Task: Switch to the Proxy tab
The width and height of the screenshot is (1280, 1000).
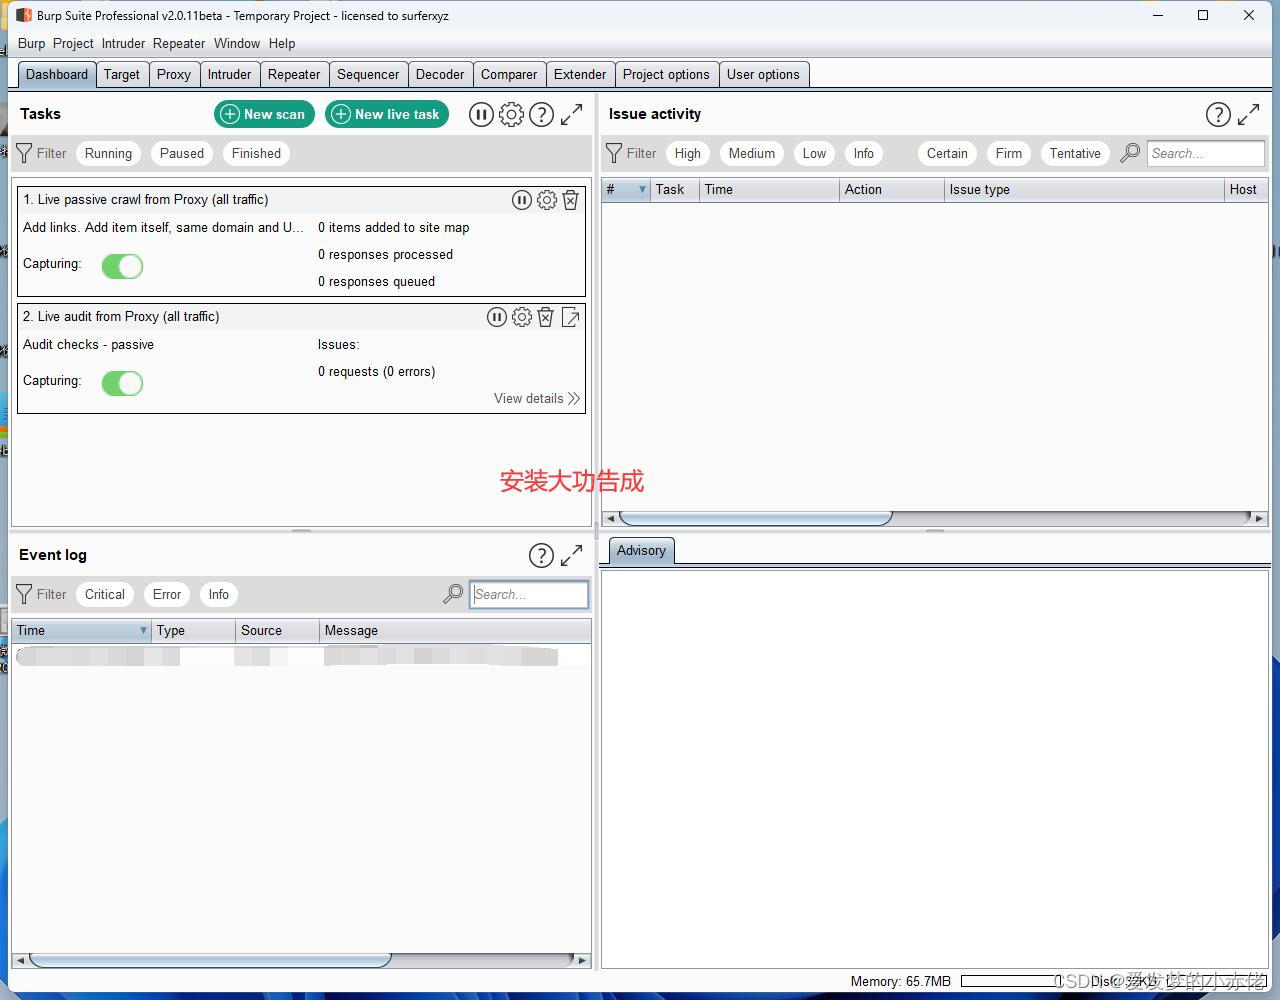Action: (x=174, y=74)
